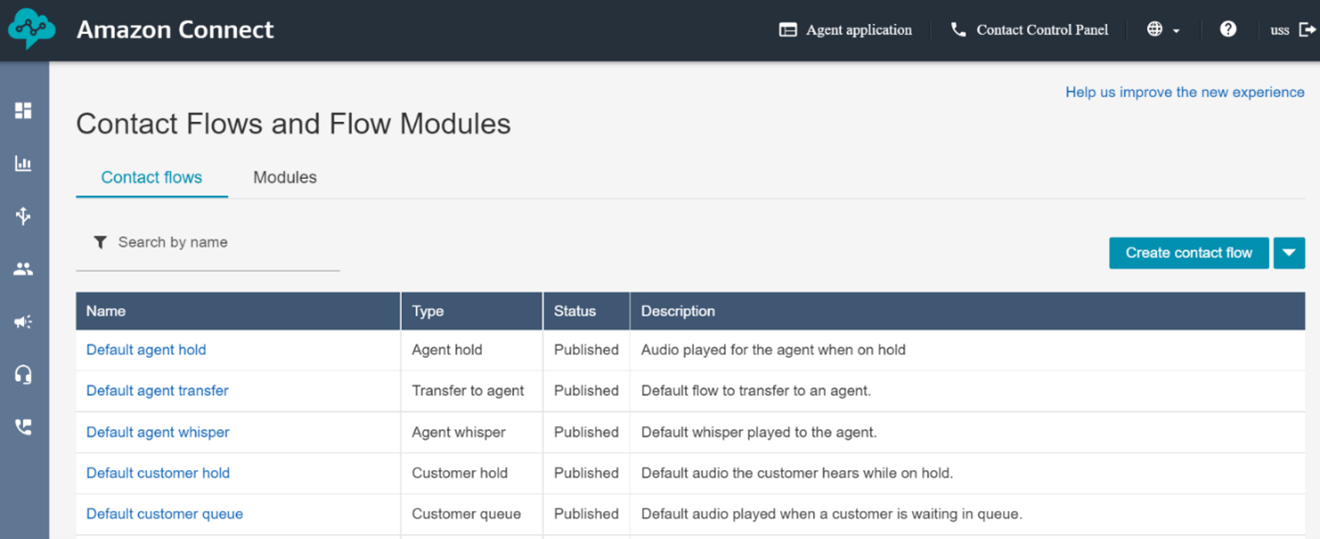Click the filter funnel icon
This screenshot has height=539, width=1320.
click(x=100, y=242)
